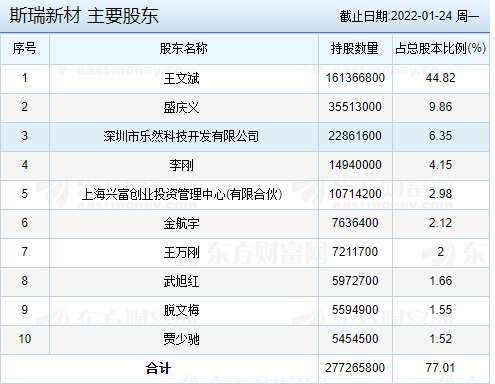This screenshot has height=384, width=495.
Task: Click shareholding value 7636400
Action: click(x=355, y=223)
